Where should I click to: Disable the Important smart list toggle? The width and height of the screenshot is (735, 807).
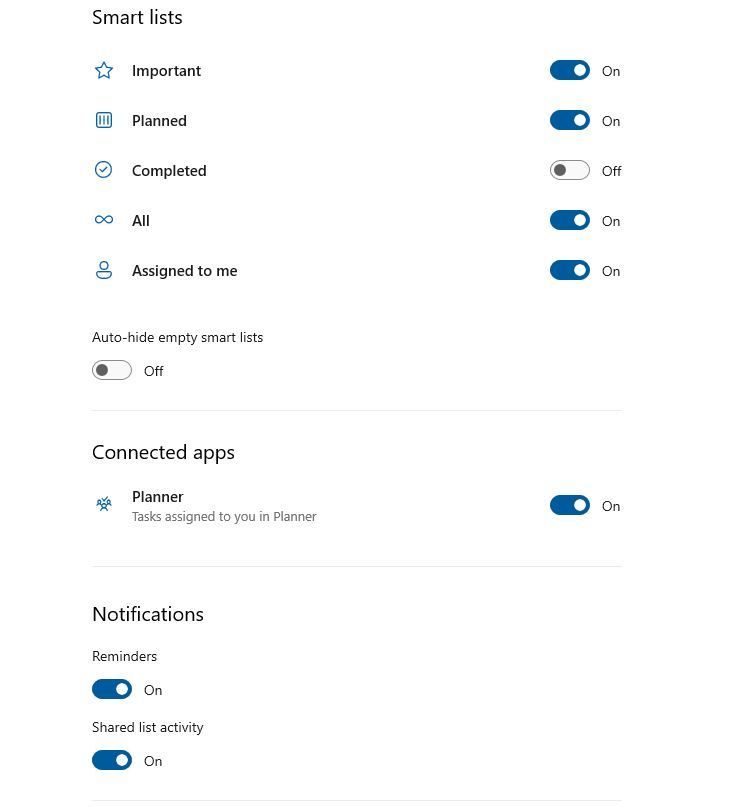pyautogui.click(x=570, y=71)
